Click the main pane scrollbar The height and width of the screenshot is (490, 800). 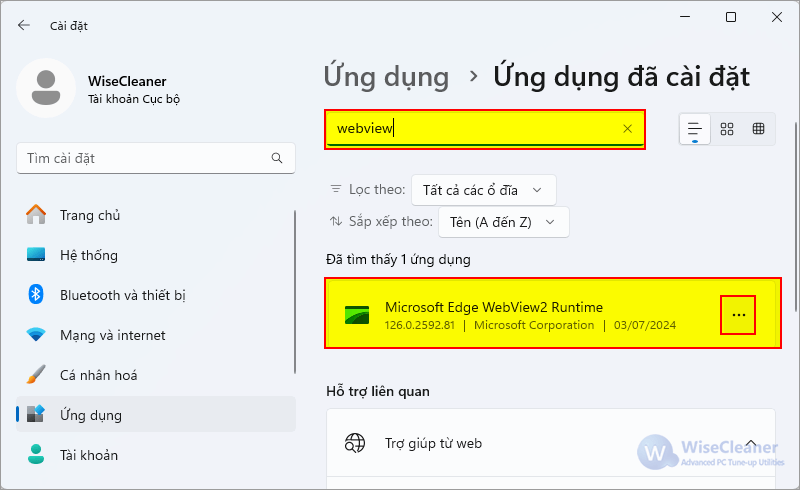click(795, 217)
